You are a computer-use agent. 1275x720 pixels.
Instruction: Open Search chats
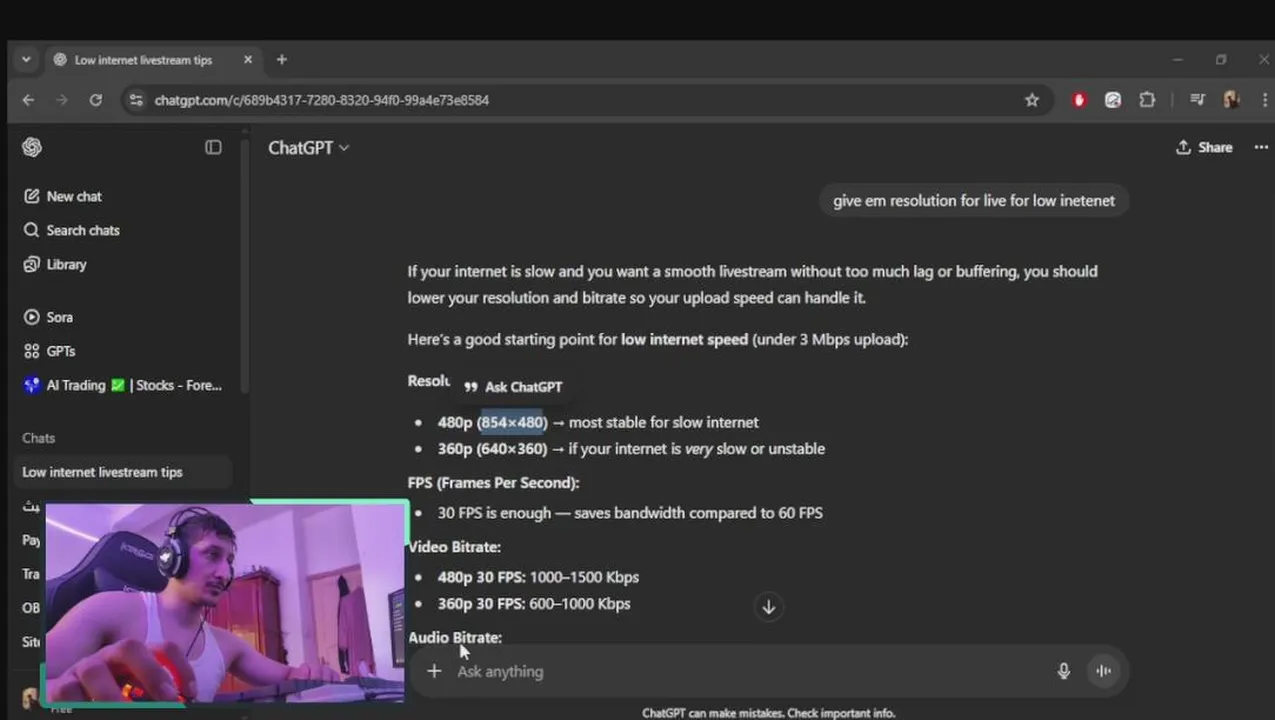pyautogui.click(x=71, y=230)
